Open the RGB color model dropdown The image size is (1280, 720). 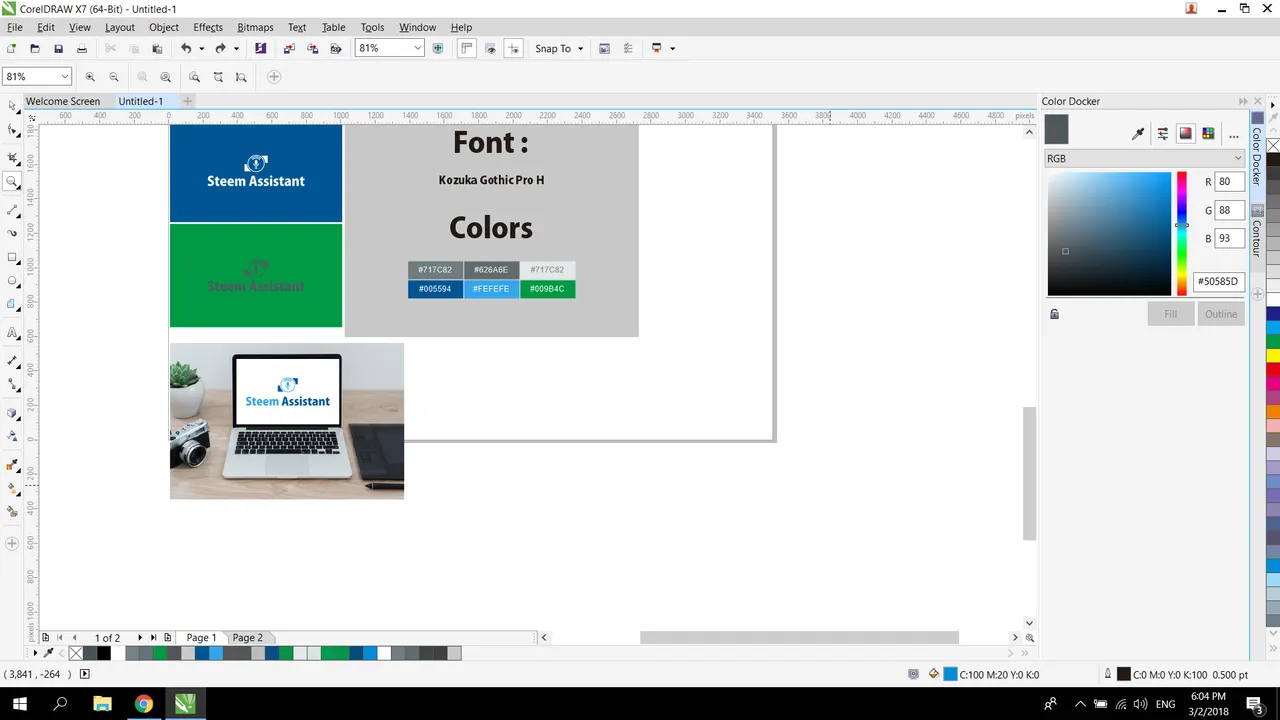[x=1144, y=158]
